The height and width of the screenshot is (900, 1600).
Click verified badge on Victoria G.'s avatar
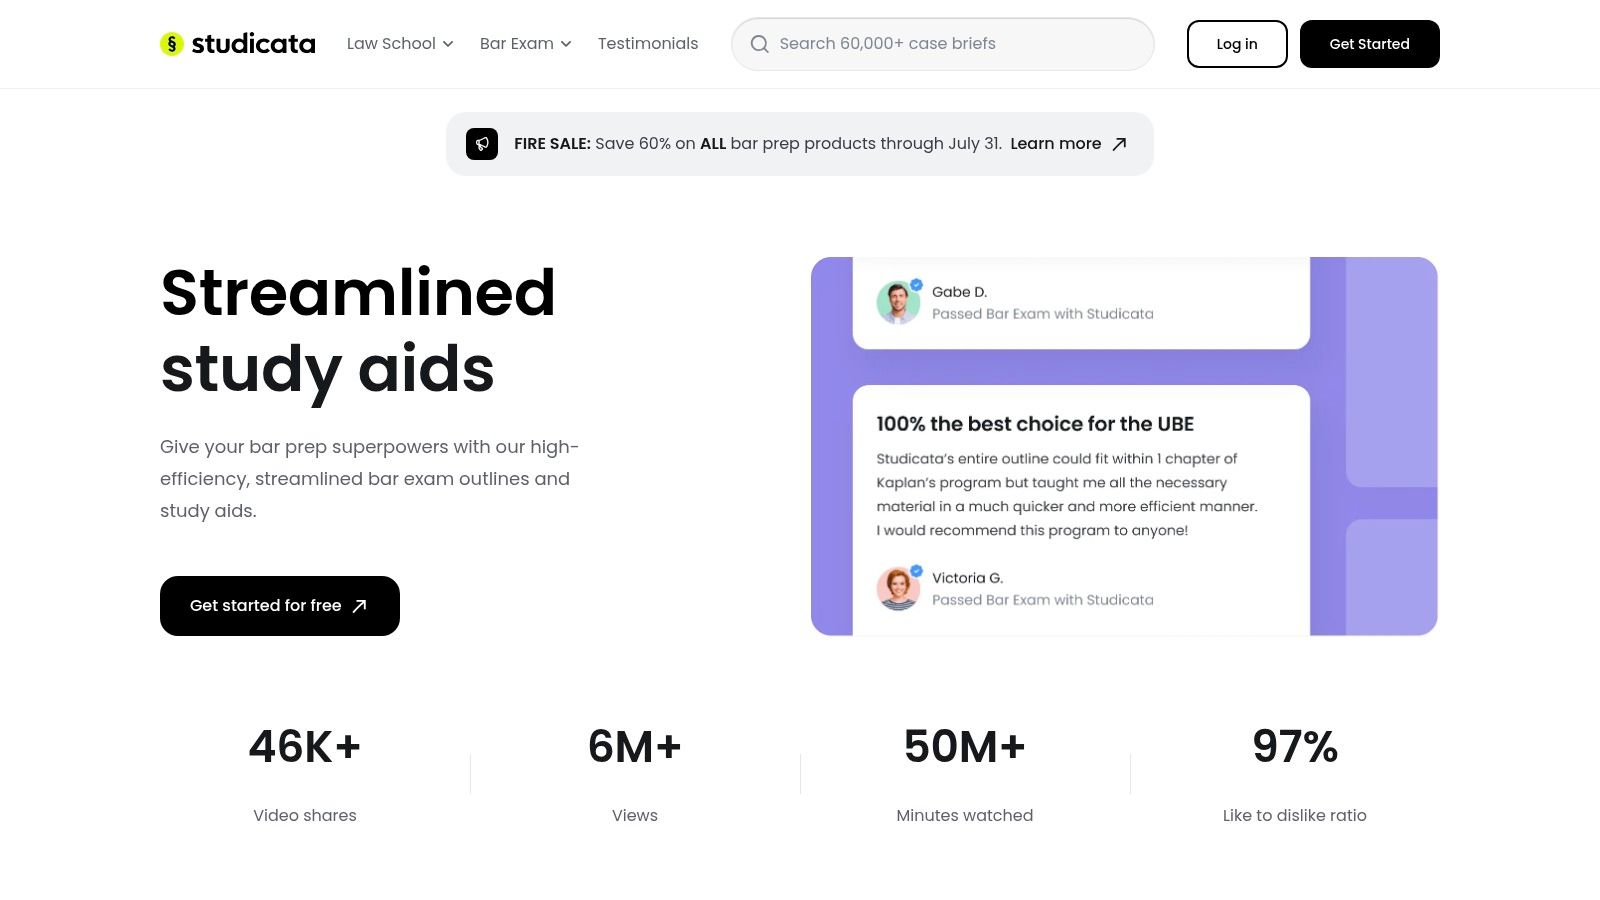916,571
